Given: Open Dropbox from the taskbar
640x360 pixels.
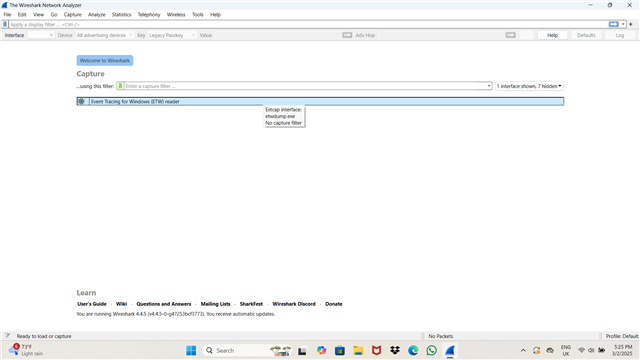Looking at the screenshot, I should (x=395, y=351).
